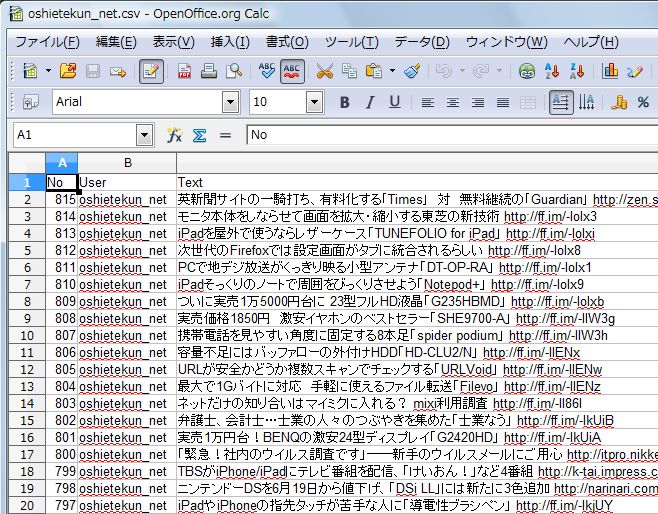Click the Document as E-mail icon
The height and width of the screenshot is (514, 658).
[118, 71]
